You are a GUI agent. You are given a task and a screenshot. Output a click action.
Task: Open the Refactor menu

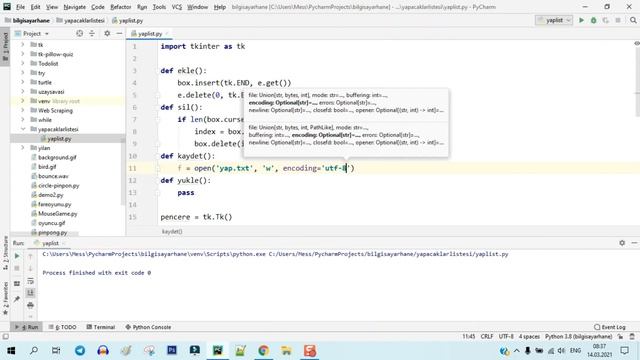click(x=121, y=7)
